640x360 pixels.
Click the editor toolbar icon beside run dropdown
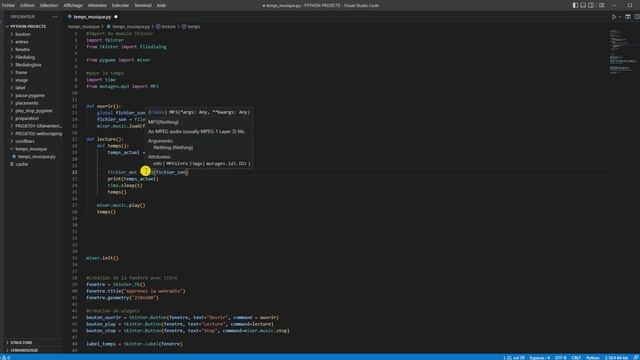click(x=628, y=17)
